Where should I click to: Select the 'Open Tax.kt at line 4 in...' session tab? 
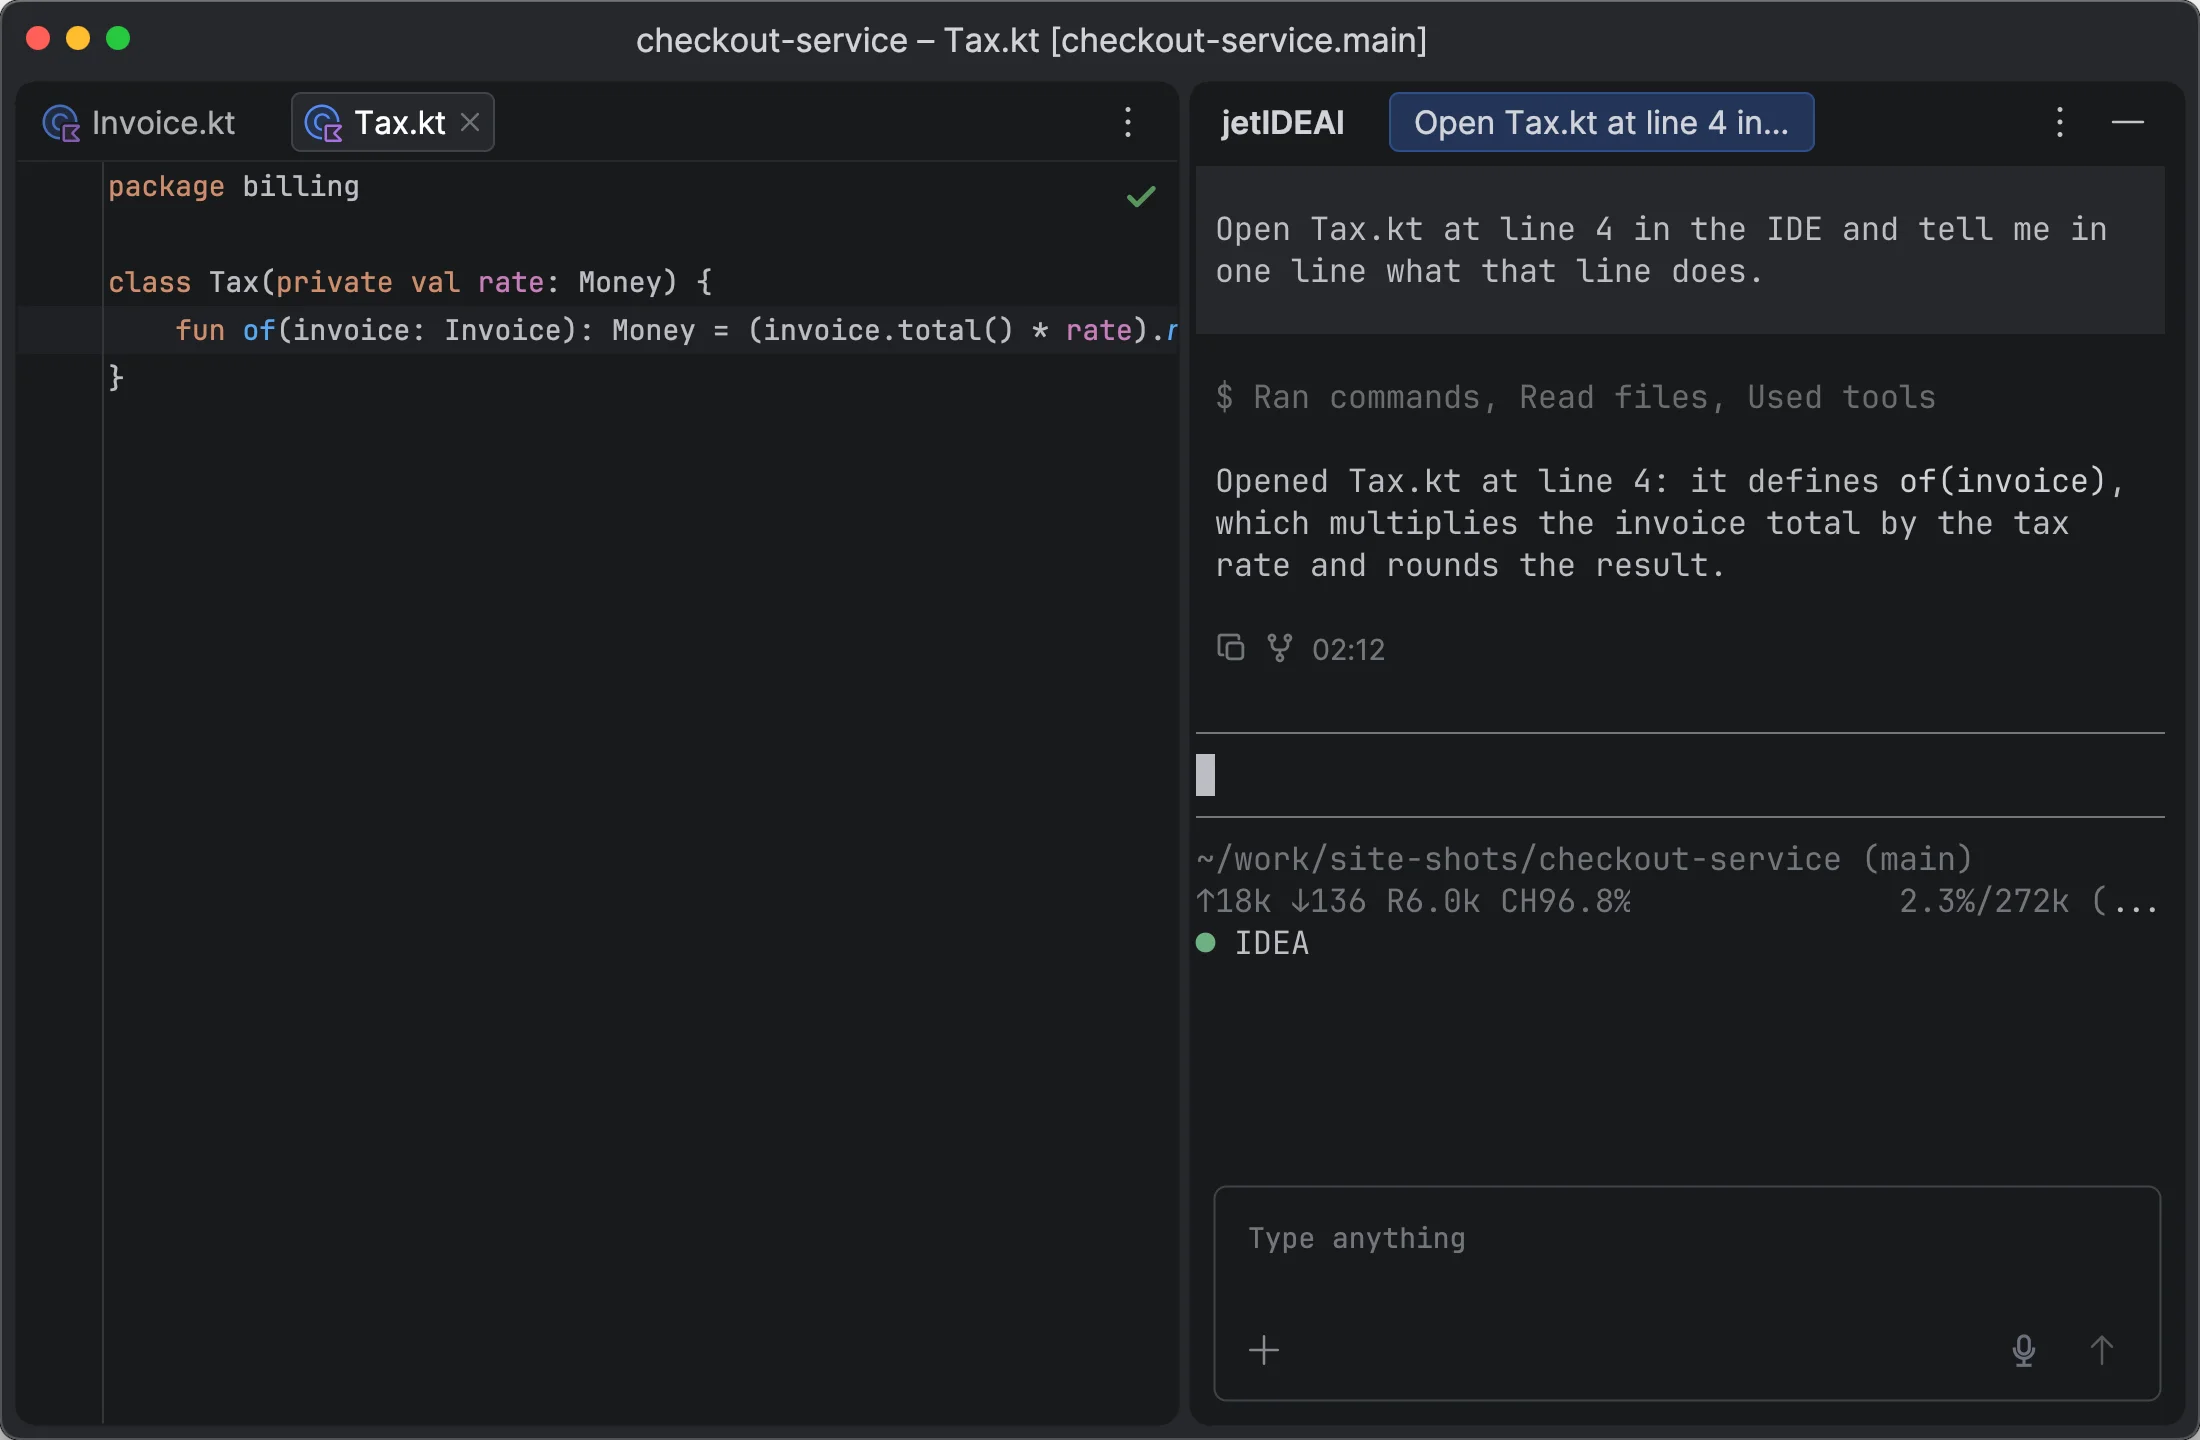tap(1601, 123)
